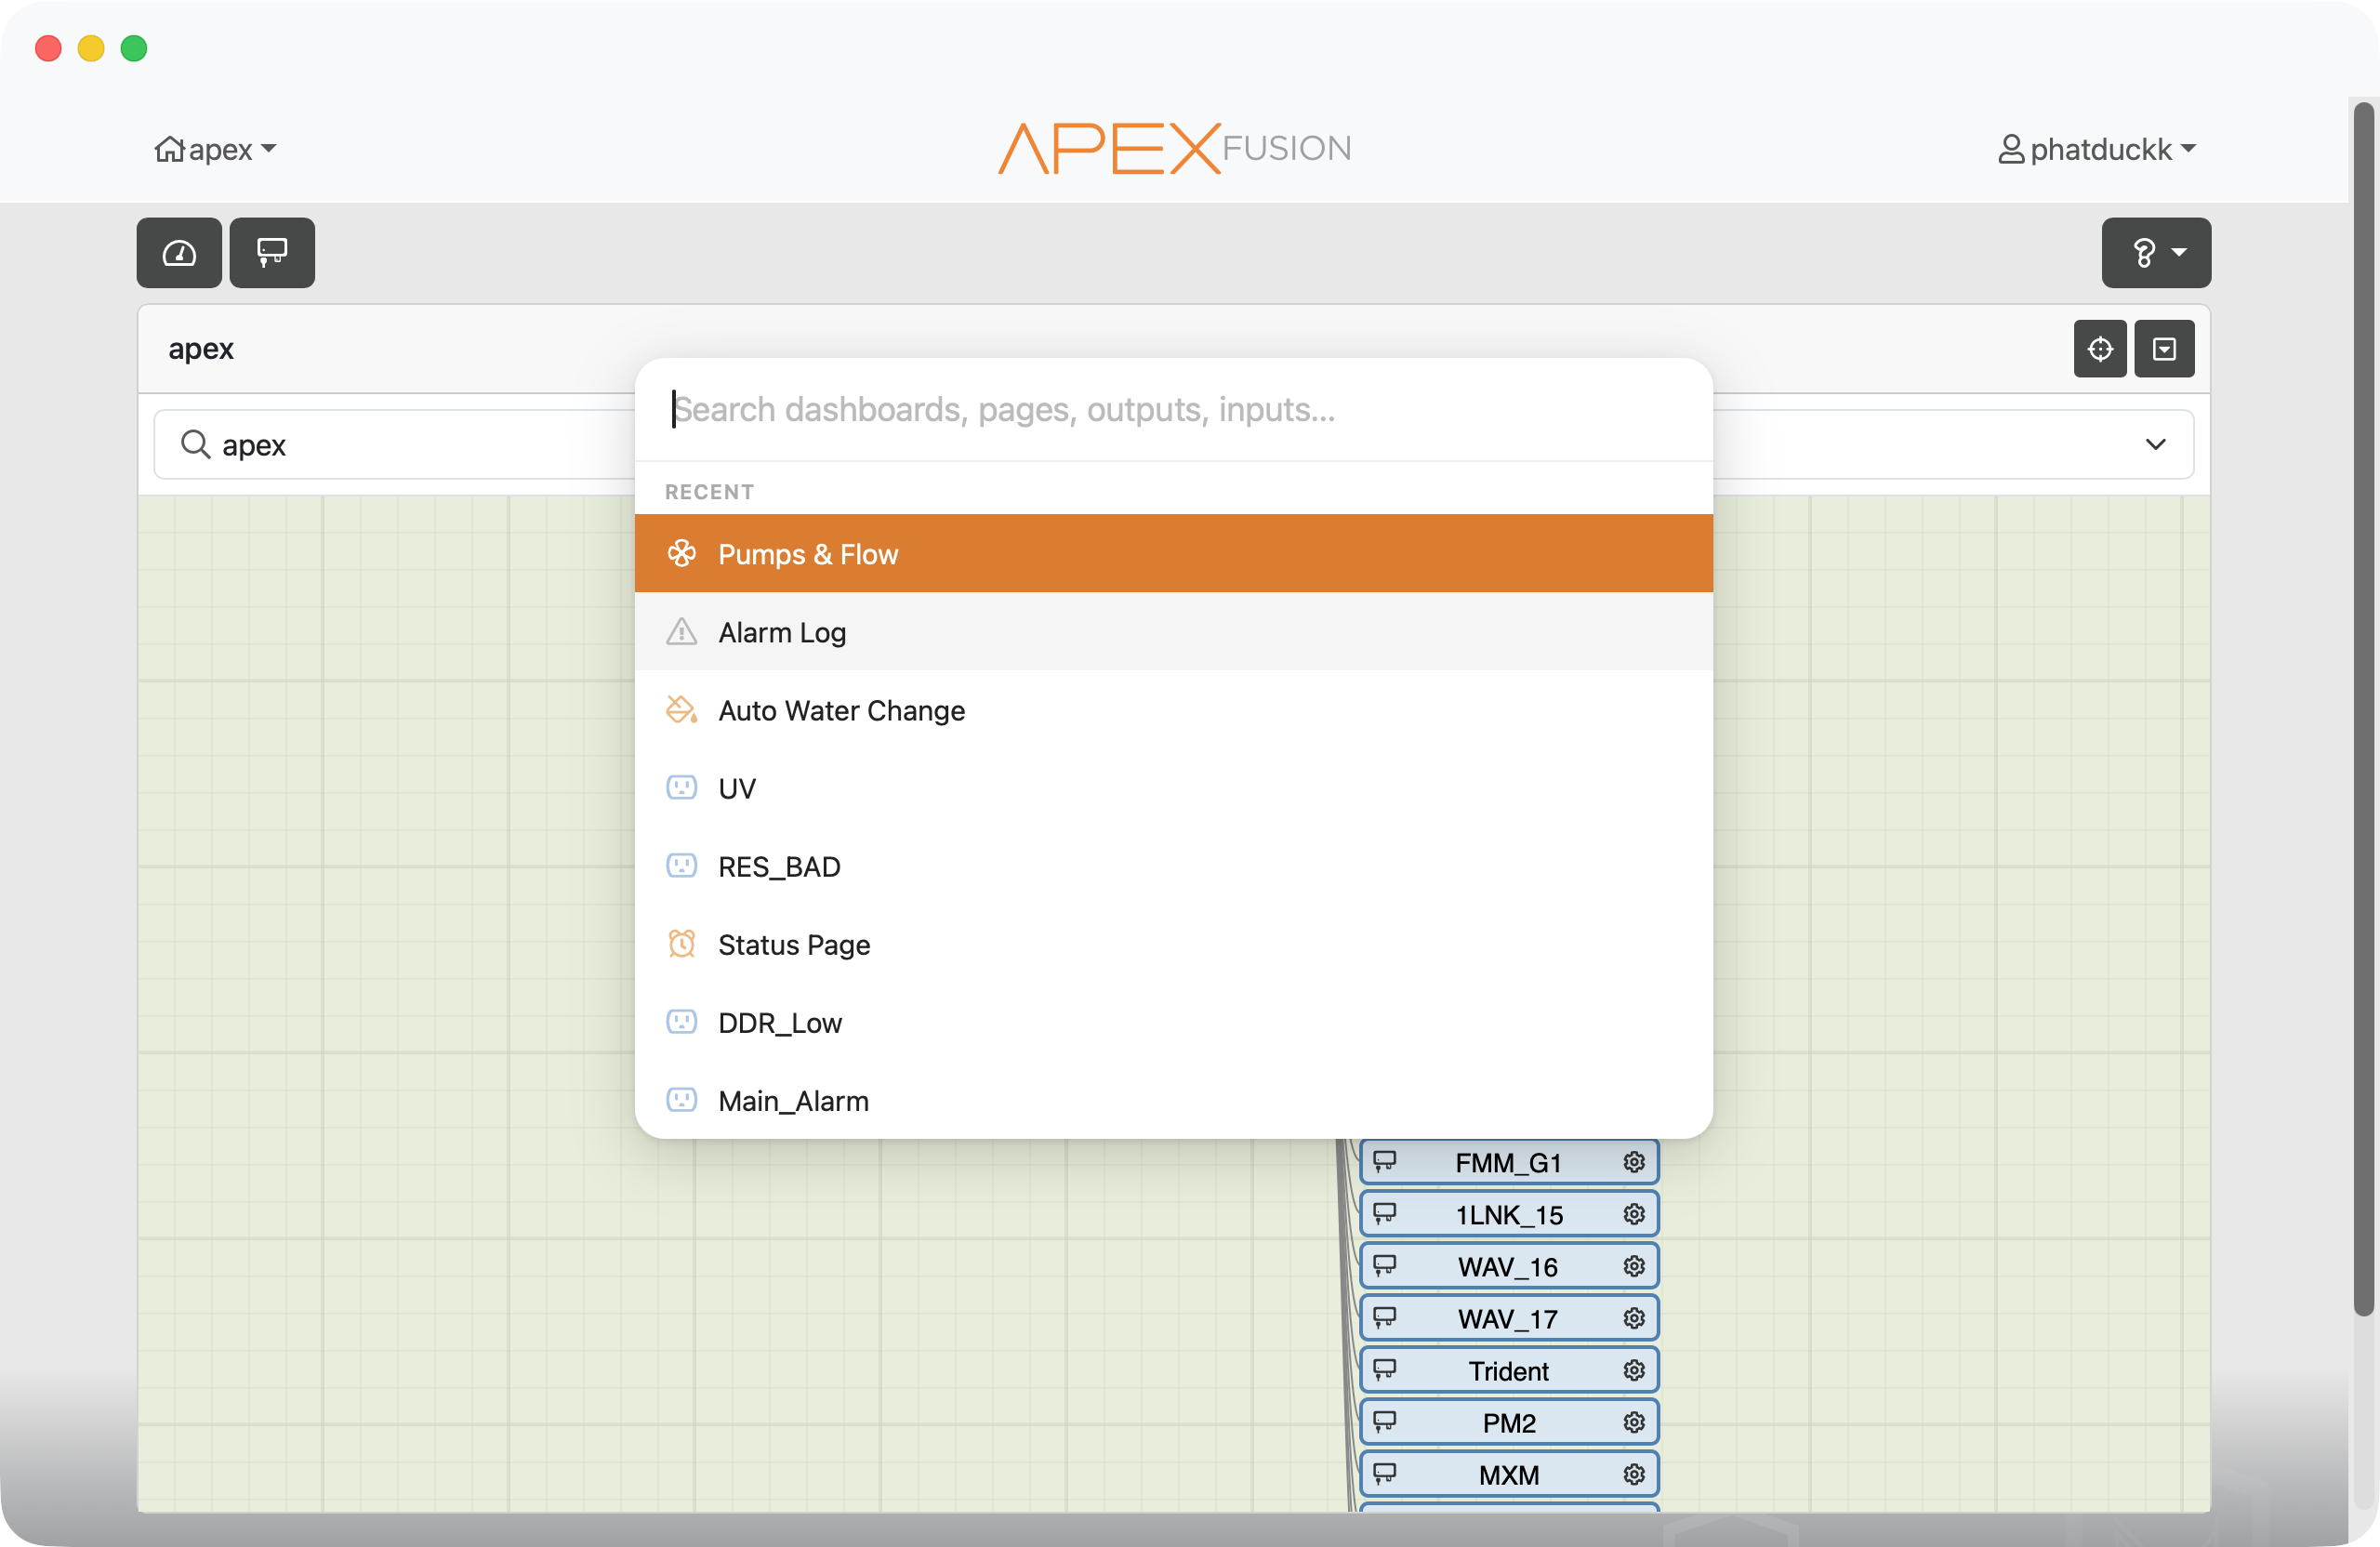The width and height of the screenshot is (2380, 1547).
Task: Open WAV_16 gear settings
Action: [1634, 1266]
